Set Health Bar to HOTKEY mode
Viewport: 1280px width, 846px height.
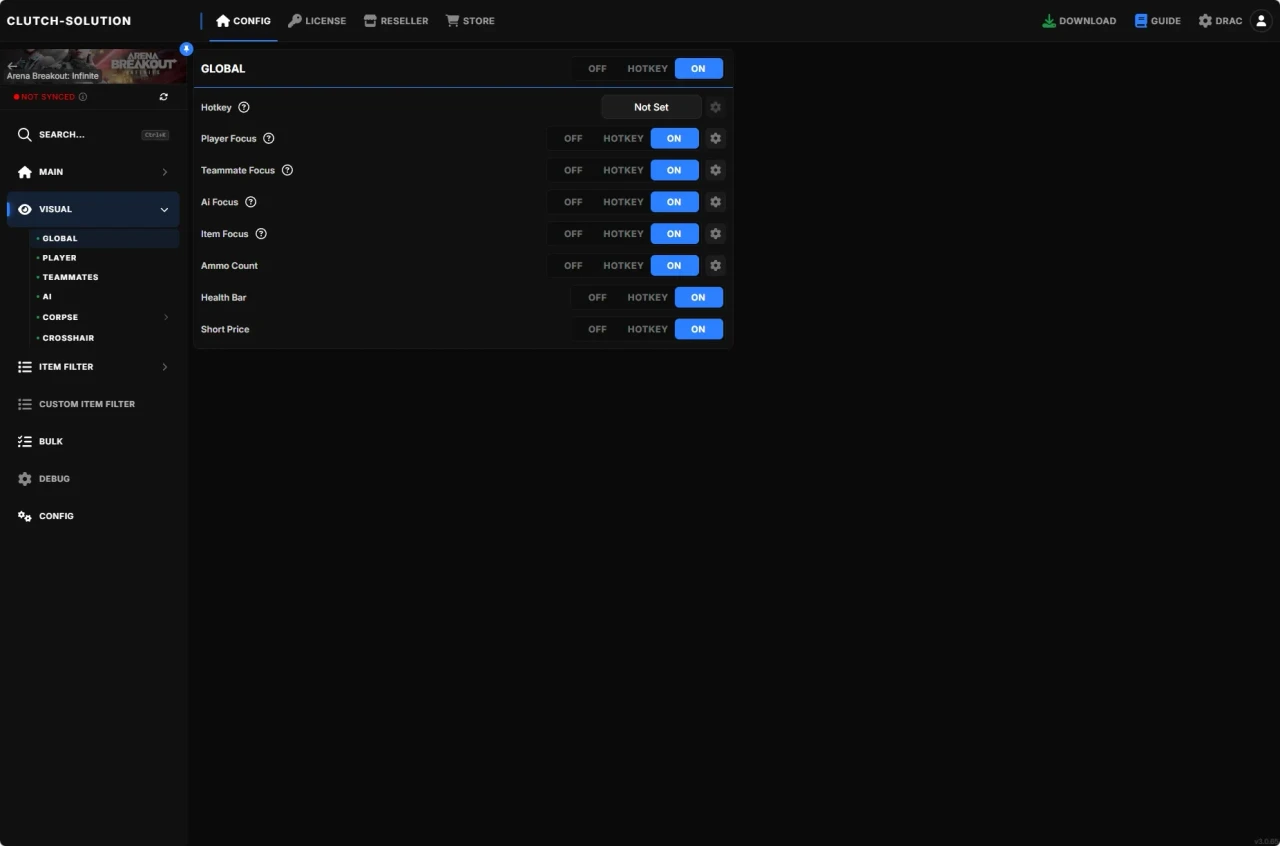point(647,297)
